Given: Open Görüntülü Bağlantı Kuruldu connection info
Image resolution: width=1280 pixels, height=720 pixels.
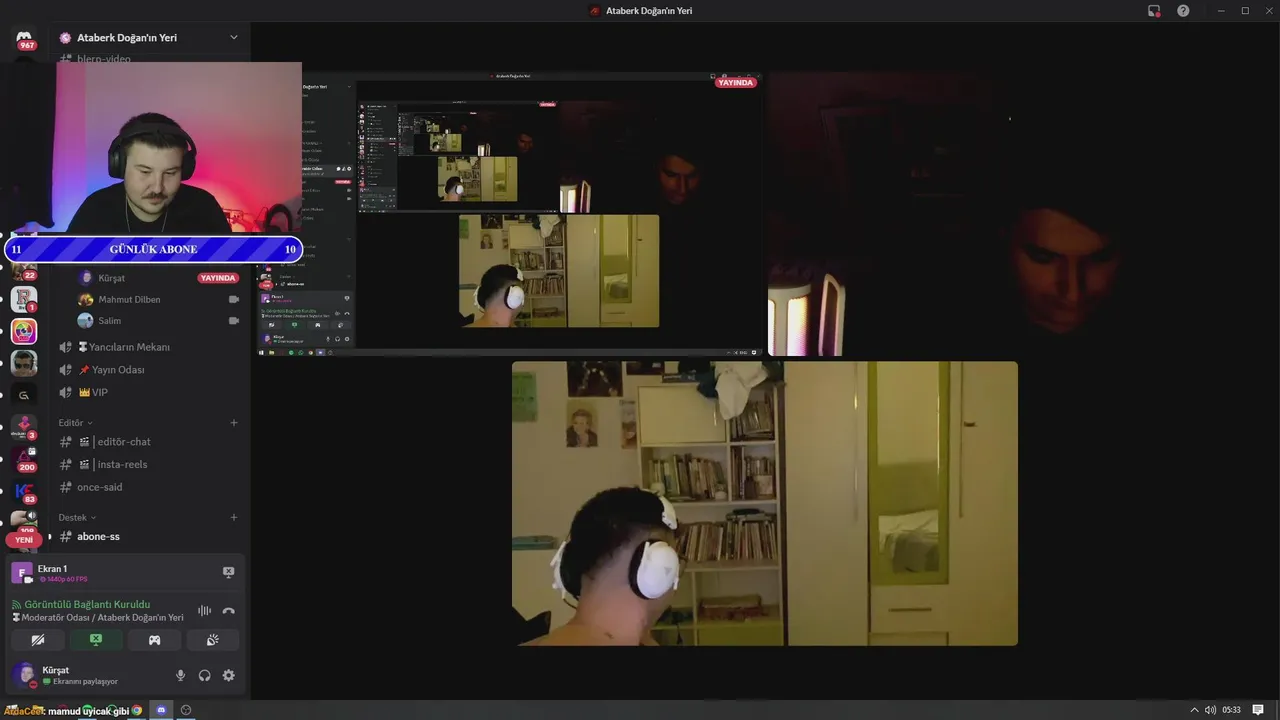Looking at the screenshot, I should [87, 604].
